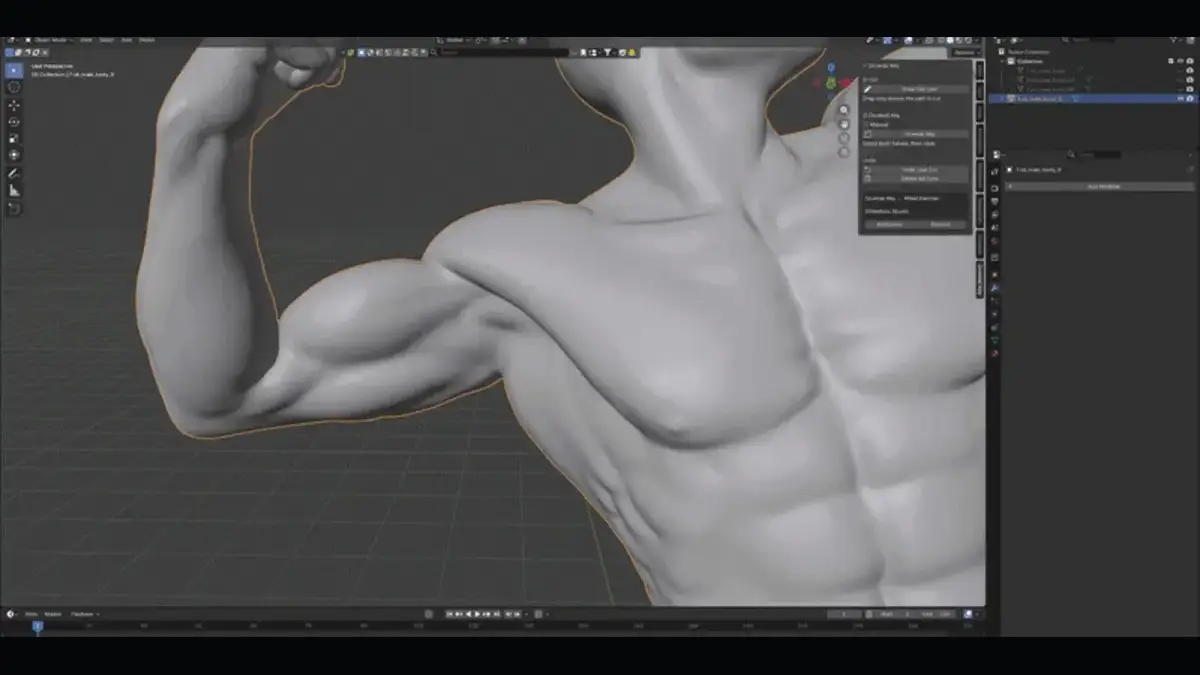
Task: Open the Properties editor type dropdown
Action: coord(998,154)
